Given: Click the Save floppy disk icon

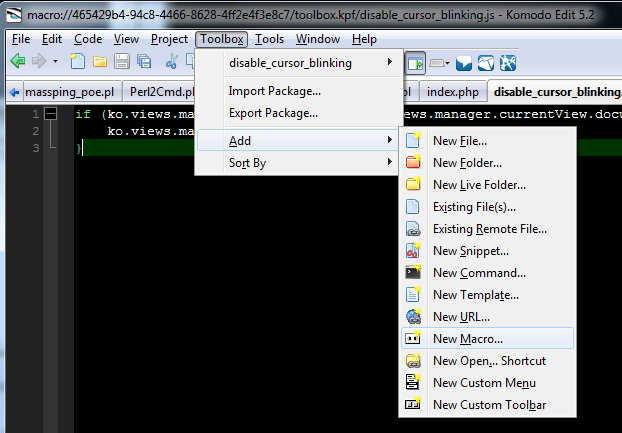Looking at the screenshot, I should pos(122,62).
